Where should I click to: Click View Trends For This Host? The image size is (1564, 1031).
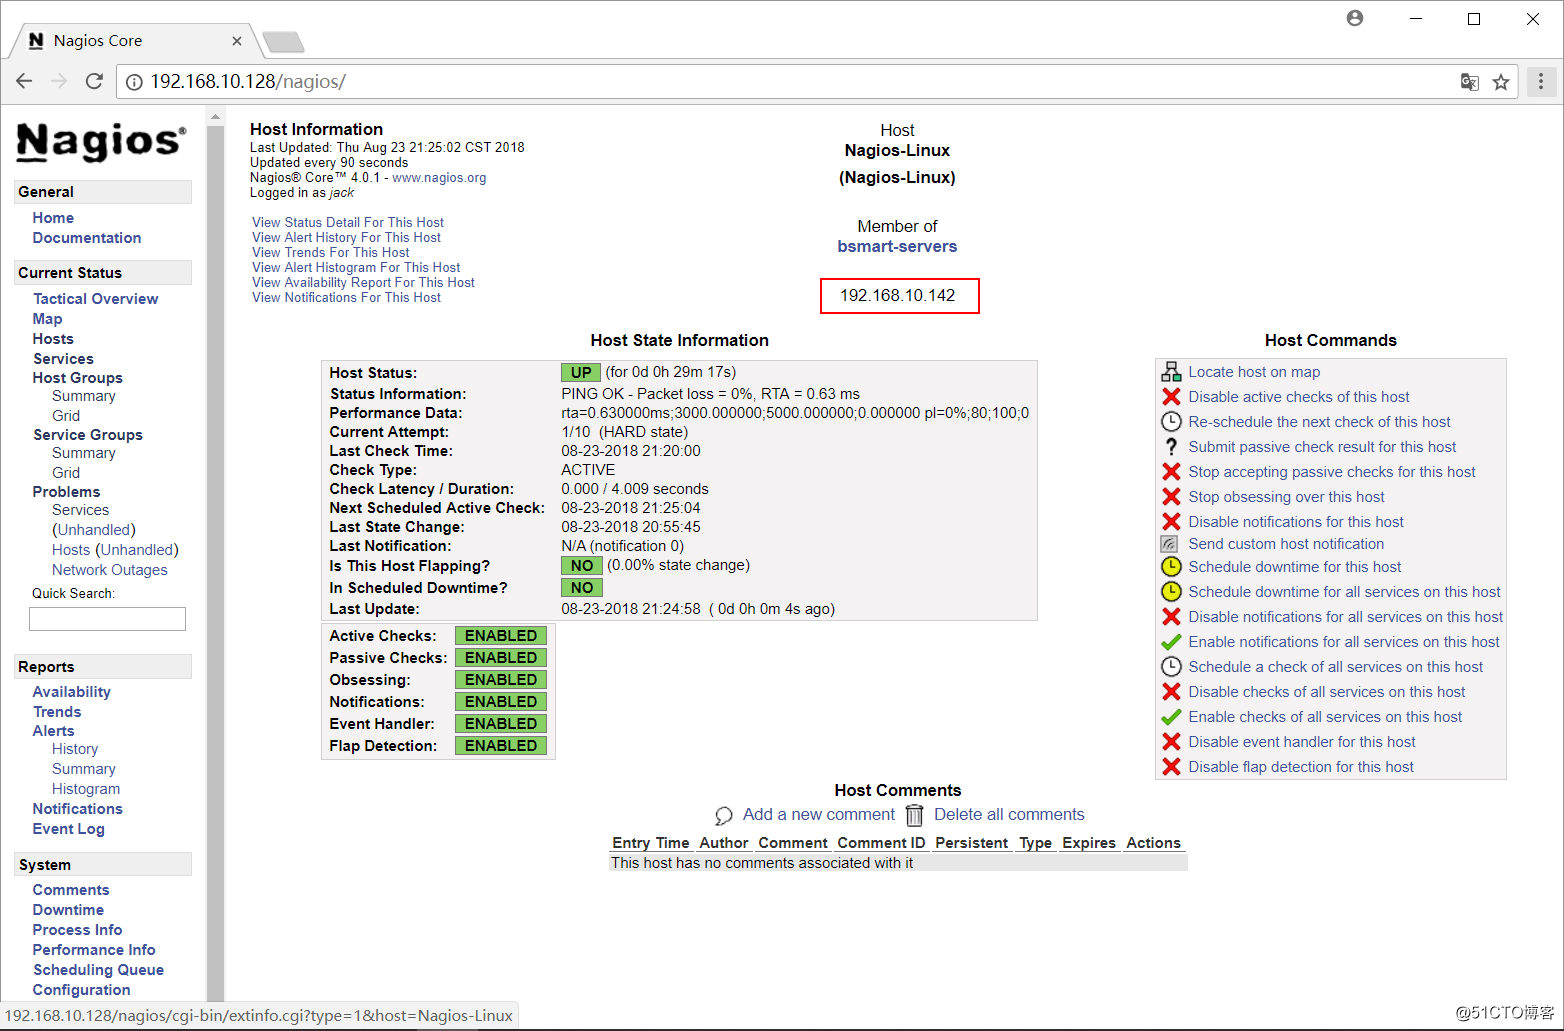coord(331,253)
